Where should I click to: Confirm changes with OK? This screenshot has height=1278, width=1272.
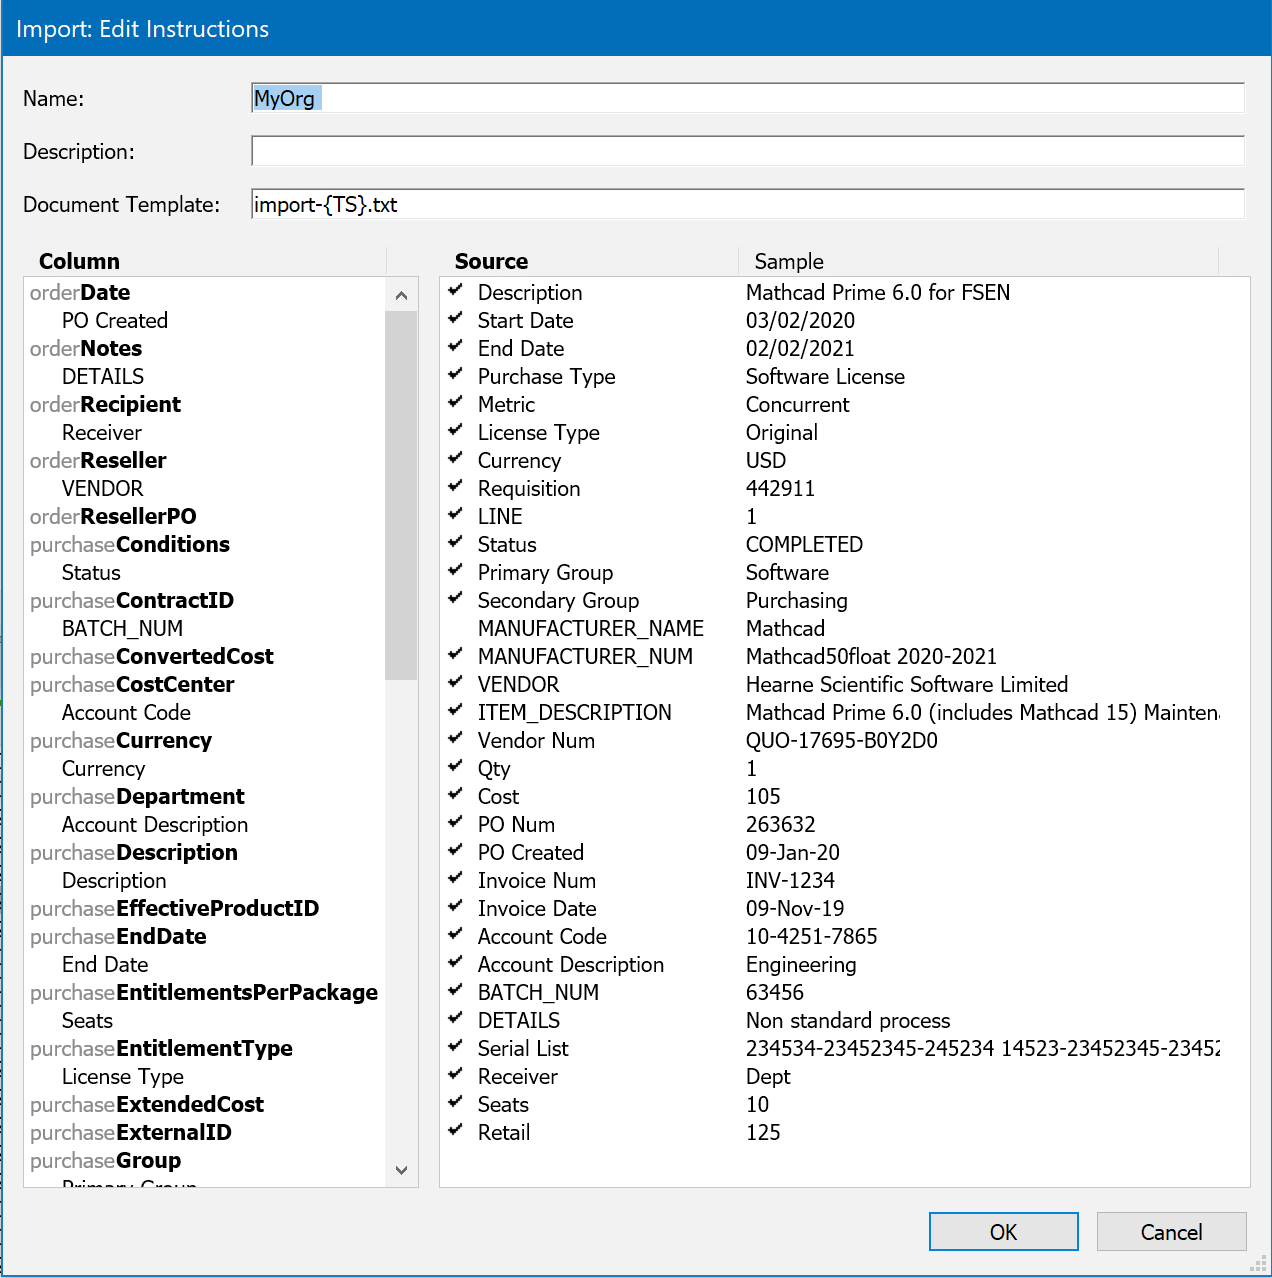tap(1003, 1231)
